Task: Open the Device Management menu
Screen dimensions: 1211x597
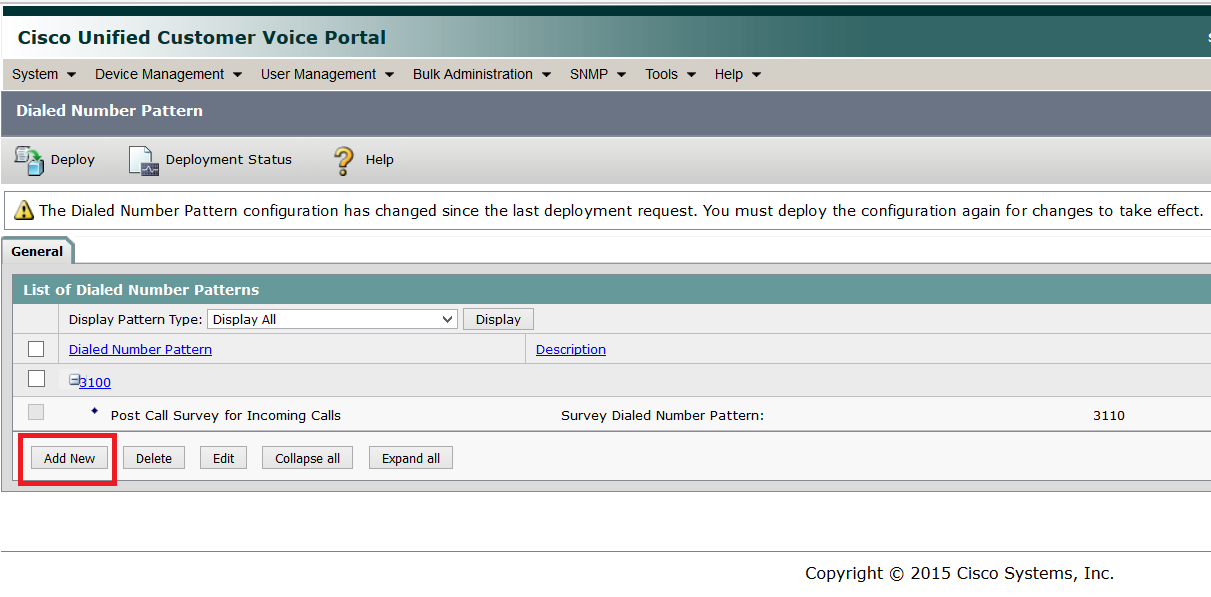Action: pyautogui.click(x=166, y=74)
